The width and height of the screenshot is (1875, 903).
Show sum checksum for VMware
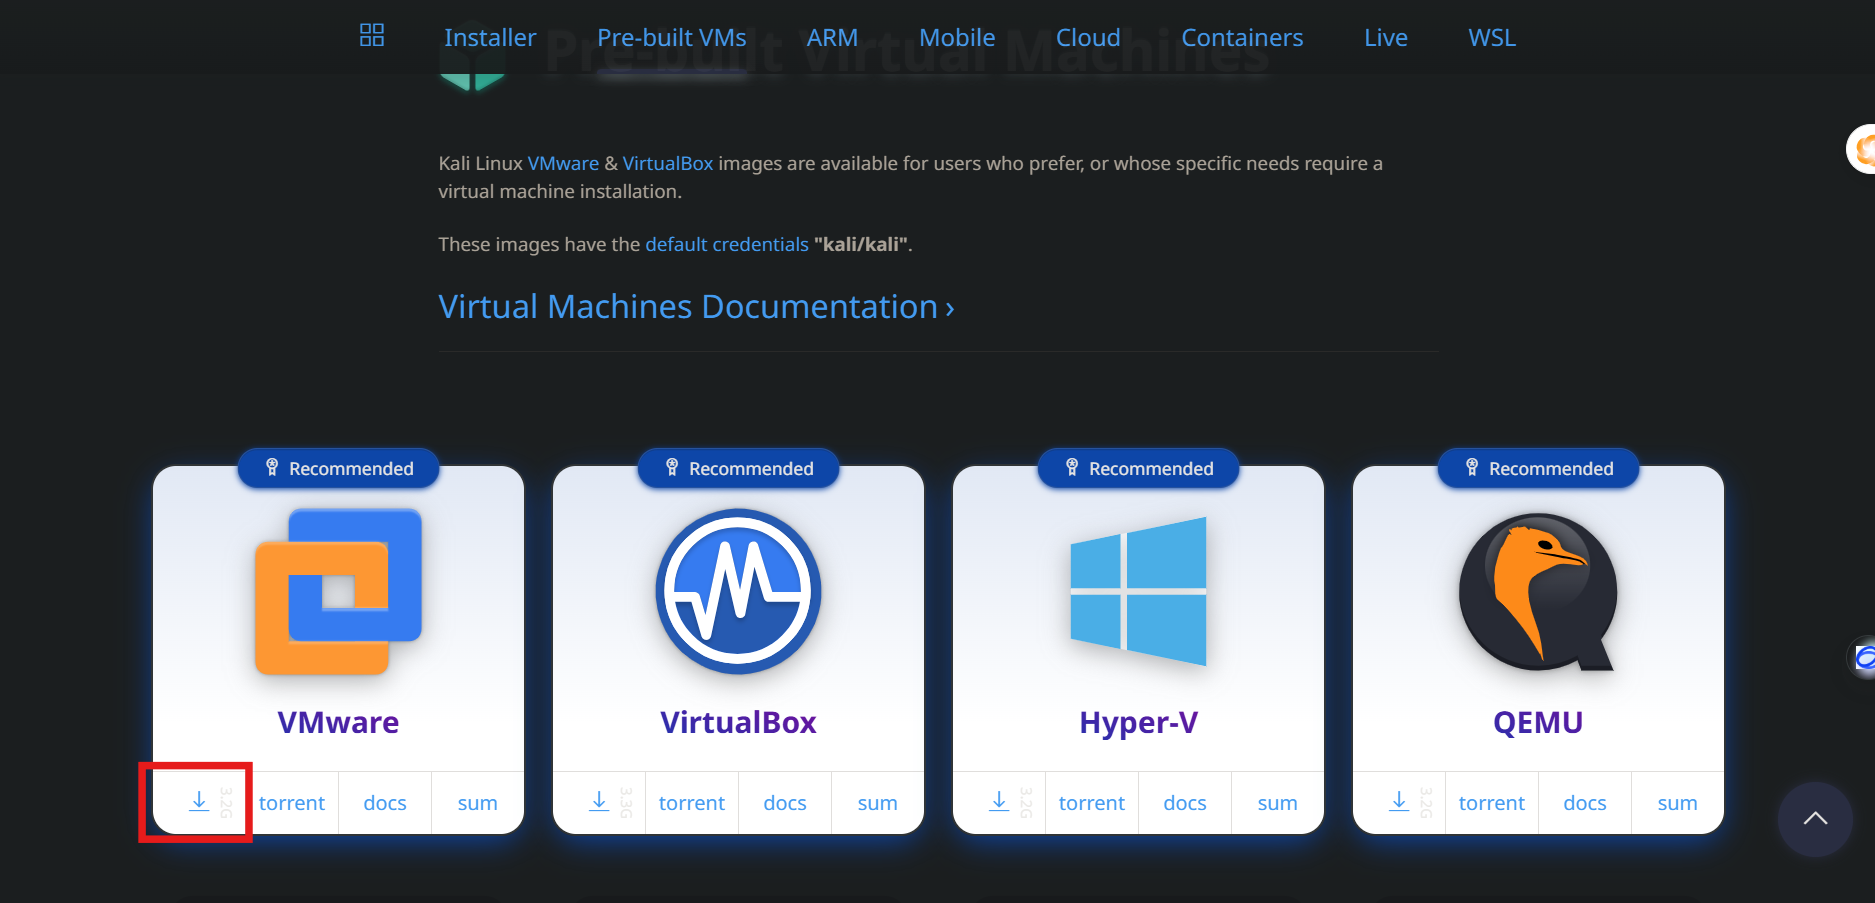478,803
